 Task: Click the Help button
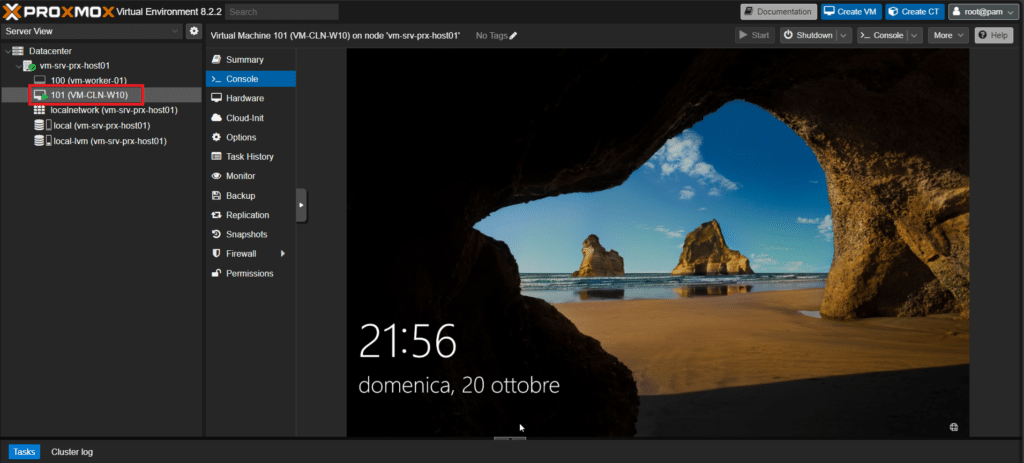click(994, 35)
